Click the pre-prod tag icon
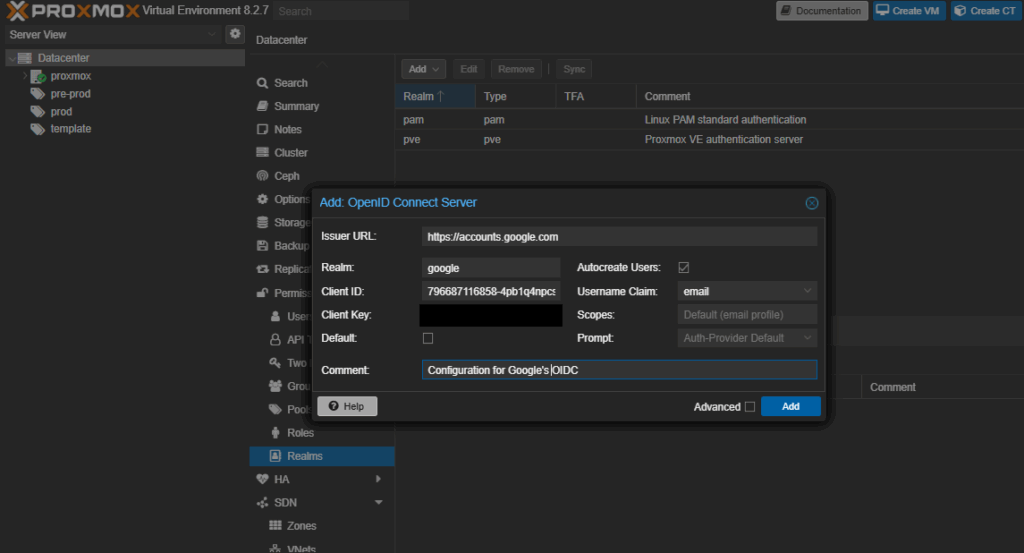 [39, 94]
